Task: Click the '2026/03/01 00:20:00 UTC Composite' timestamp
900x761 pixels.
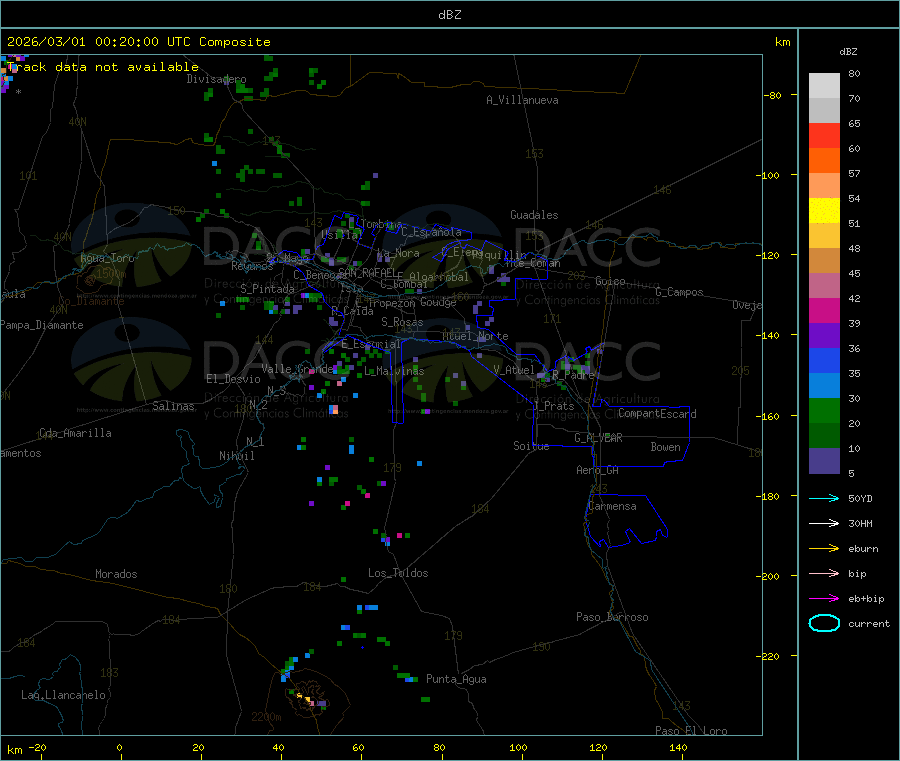Action: [138, 42]
